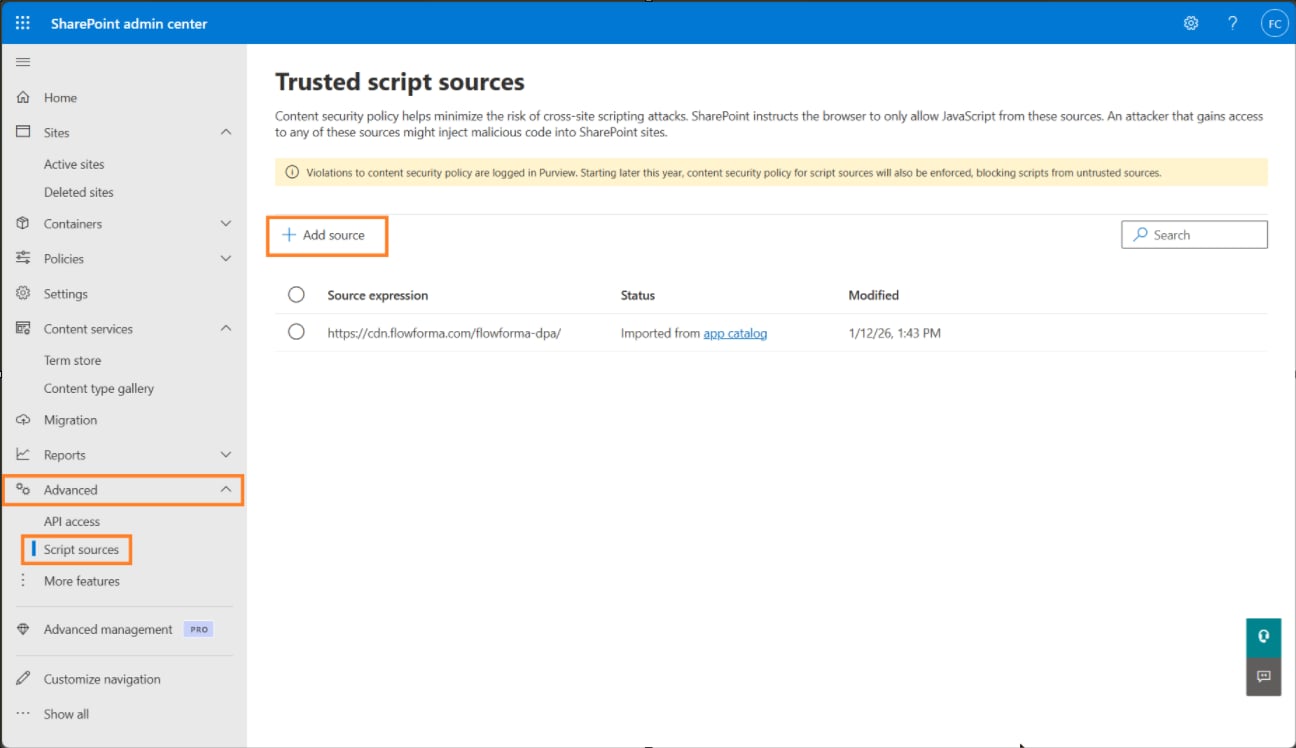Click the Home house icon

coord(23,97)
